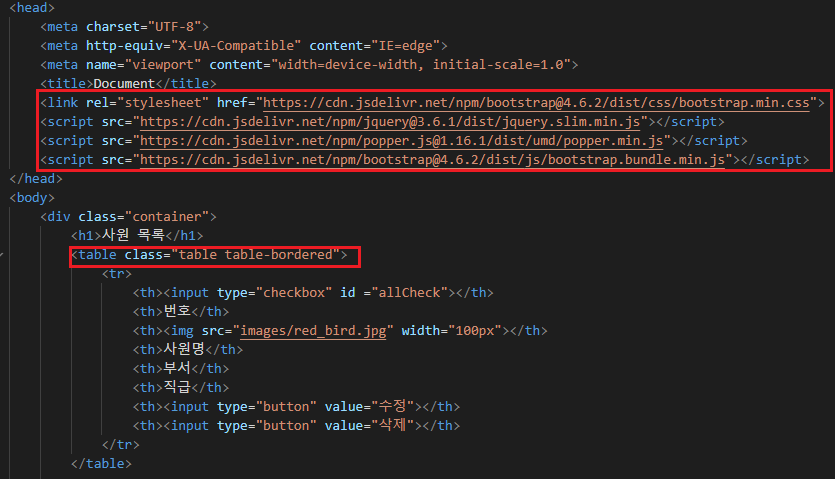
Task: Click the opening body tag
Action: [32, 198]
